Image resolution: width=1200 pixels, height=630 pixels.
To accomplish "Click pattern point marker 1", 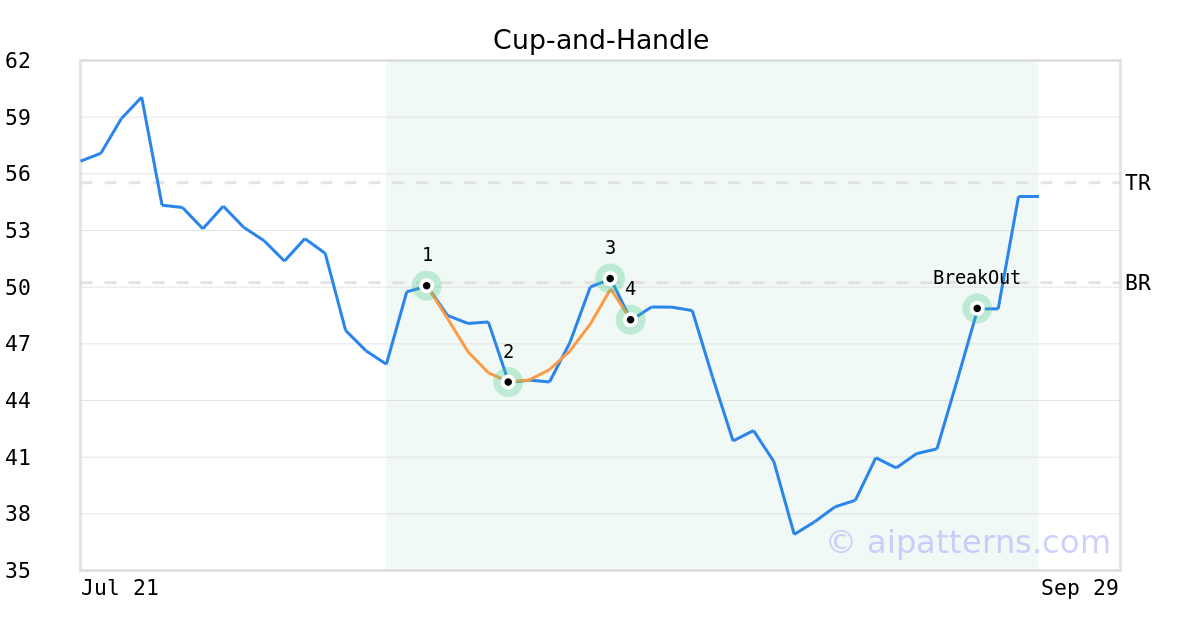I will 427,286.
